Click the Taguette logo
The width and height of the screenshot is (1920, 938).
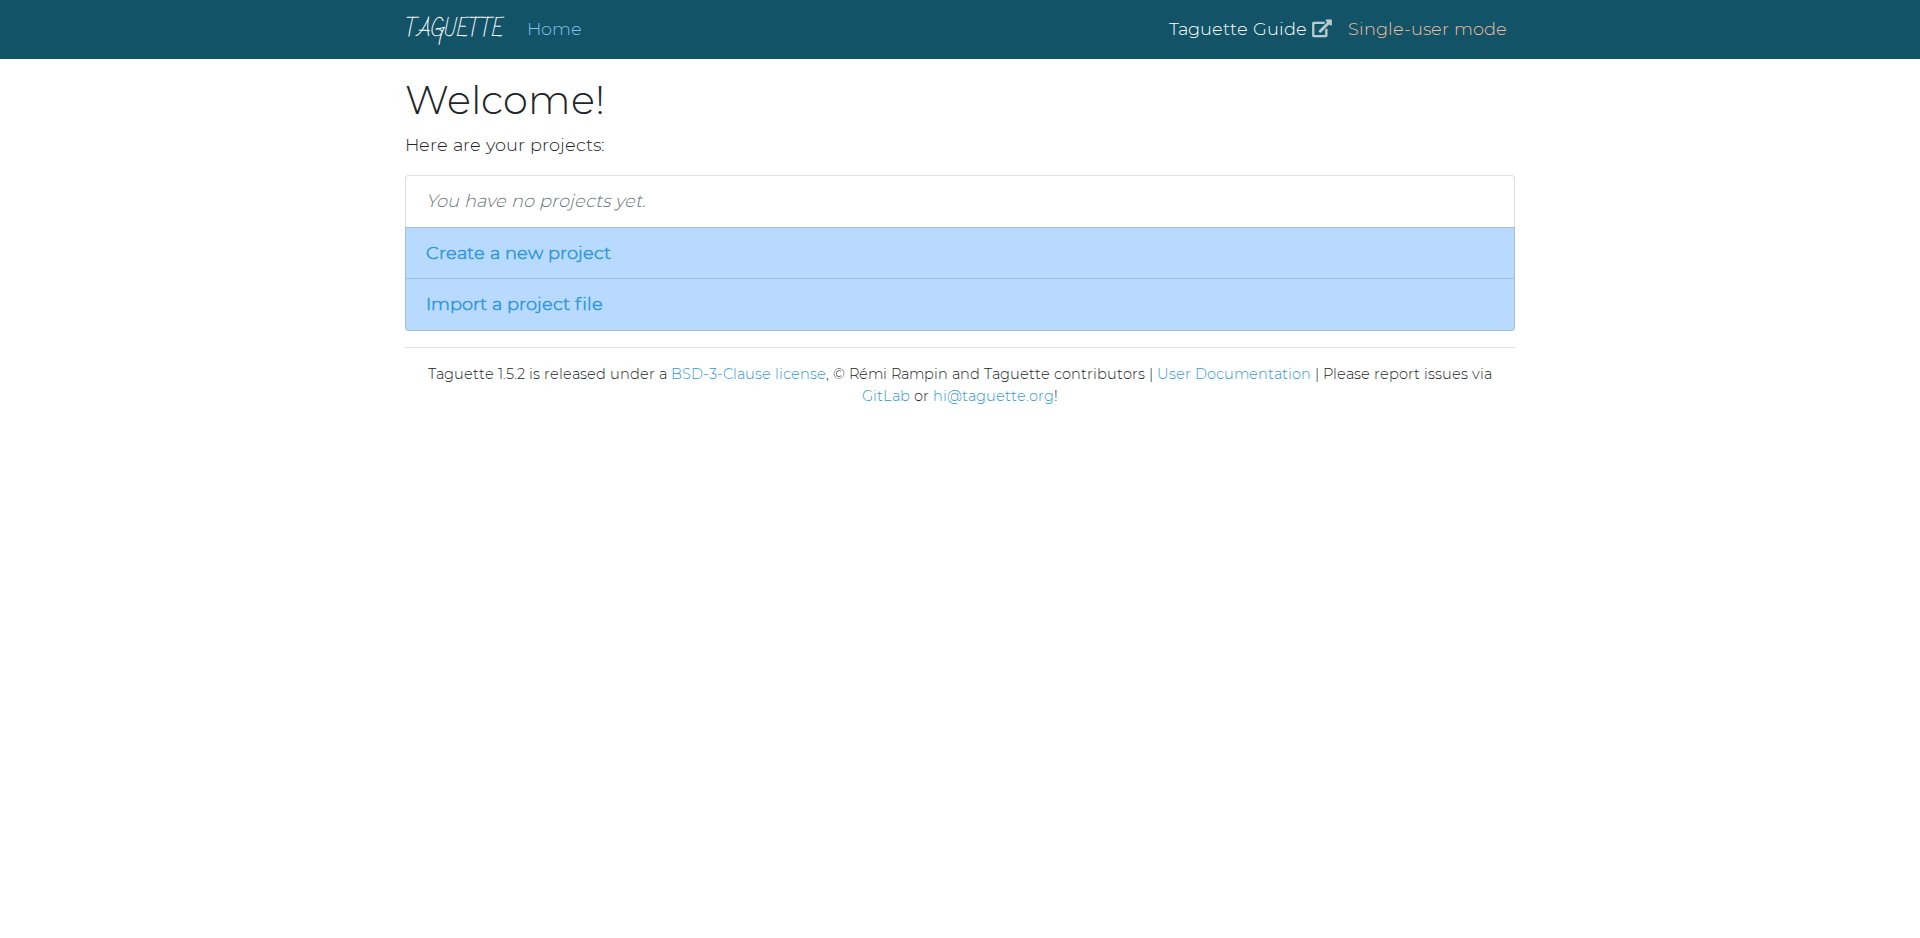point(454,29)
